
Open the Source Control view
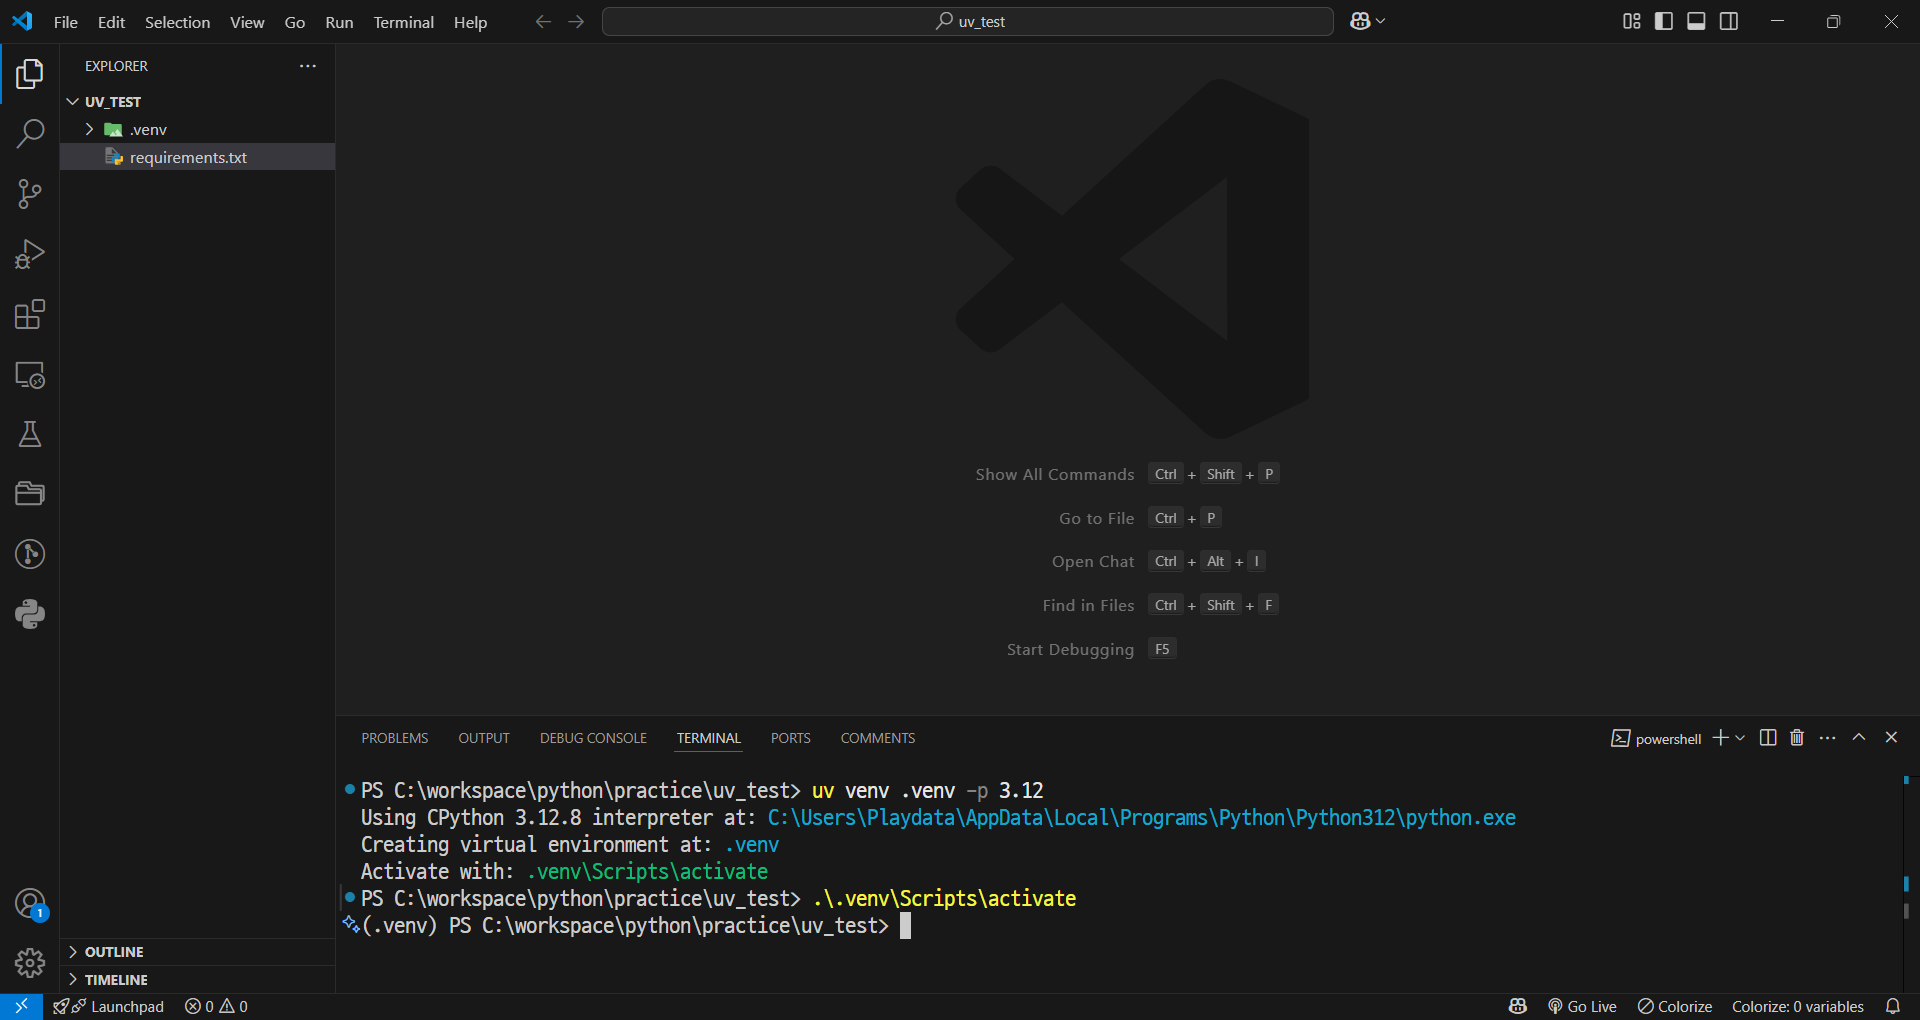[30, 194]
